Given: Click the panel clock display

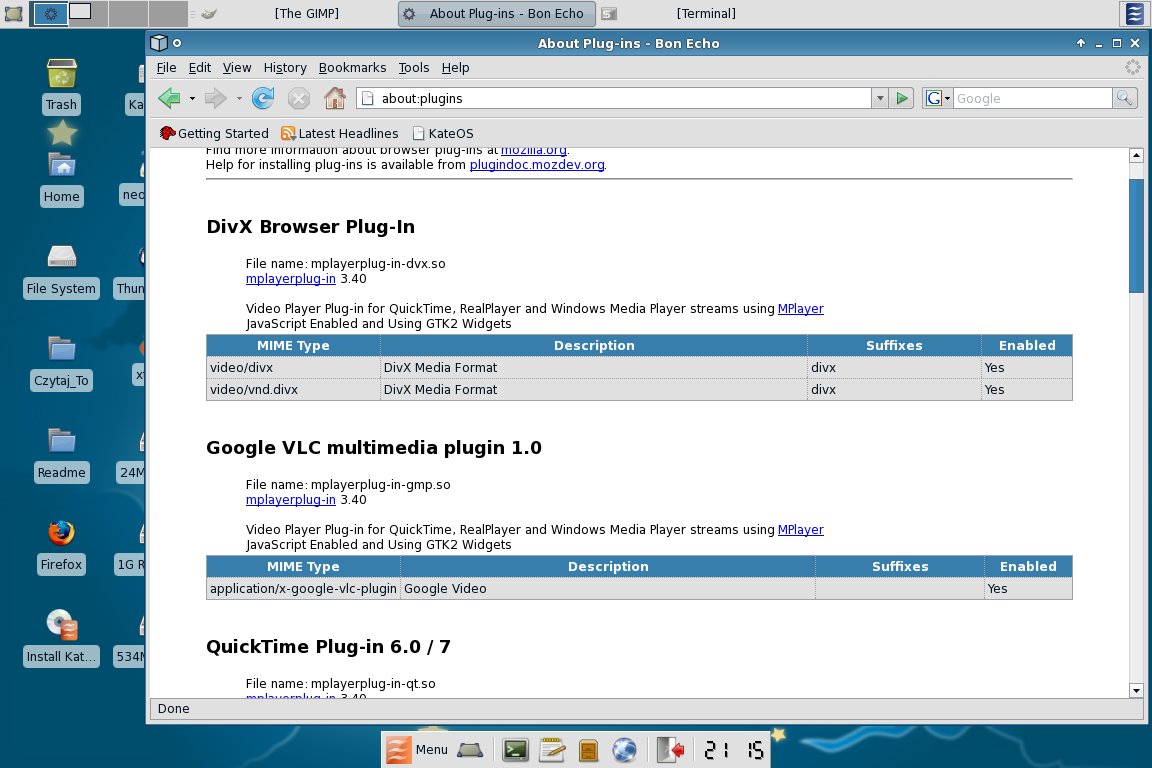Looking at the screenshot, I should [733, 750].
